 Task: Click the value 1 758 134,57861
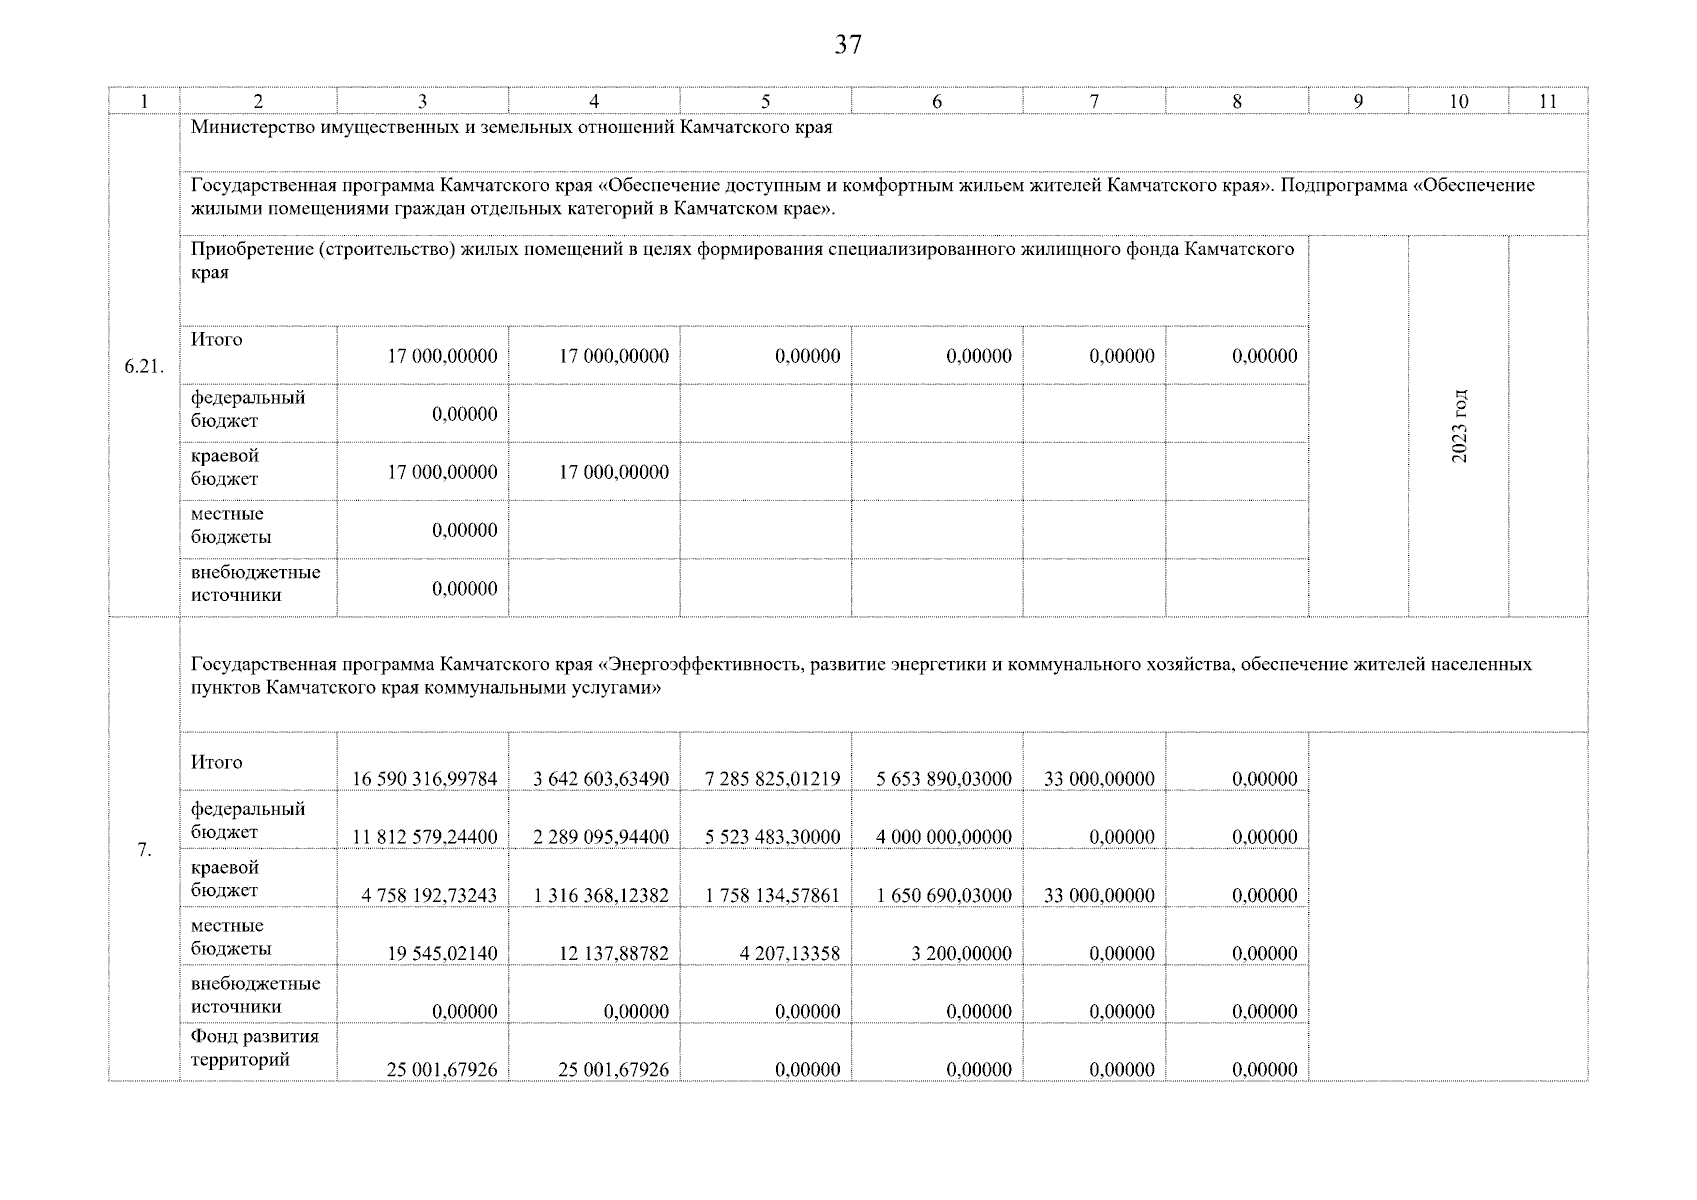point(772,895)
